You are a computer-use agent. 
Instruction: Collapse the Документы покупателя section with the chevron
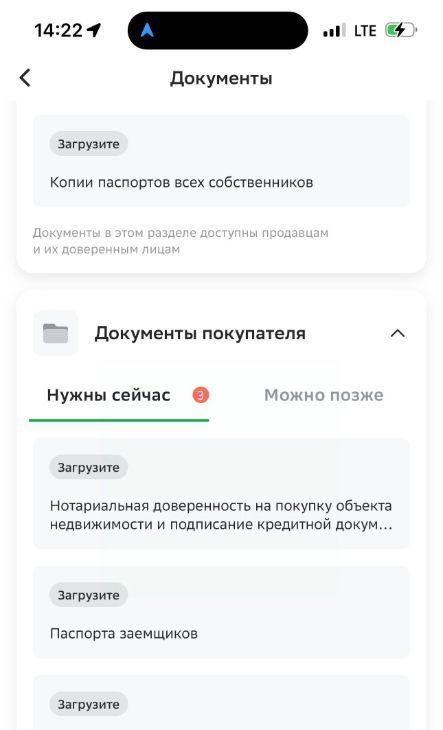[397, 334]
